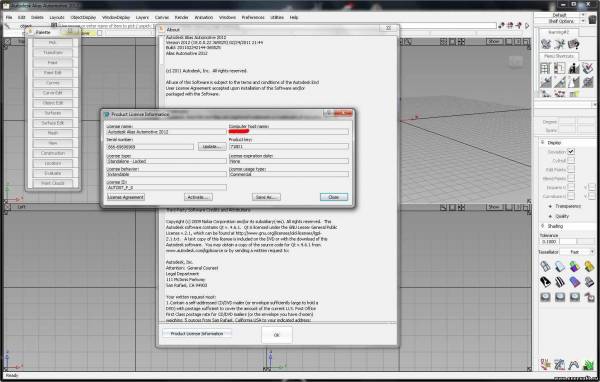Image resolution: width=600 pixels, height=382 pixels.
Task: Click Close in Product License Information dialog
Action: pos(334,197)
